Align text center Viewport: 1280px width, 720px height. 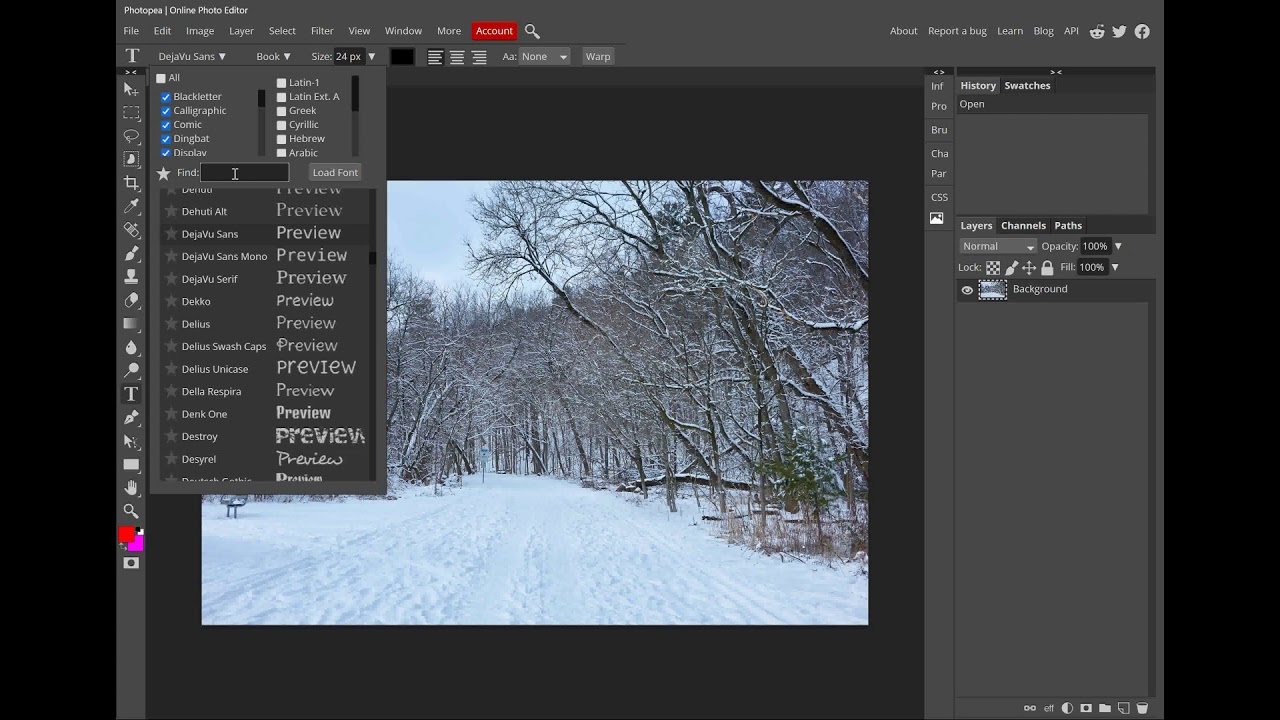tap(457, 57)
